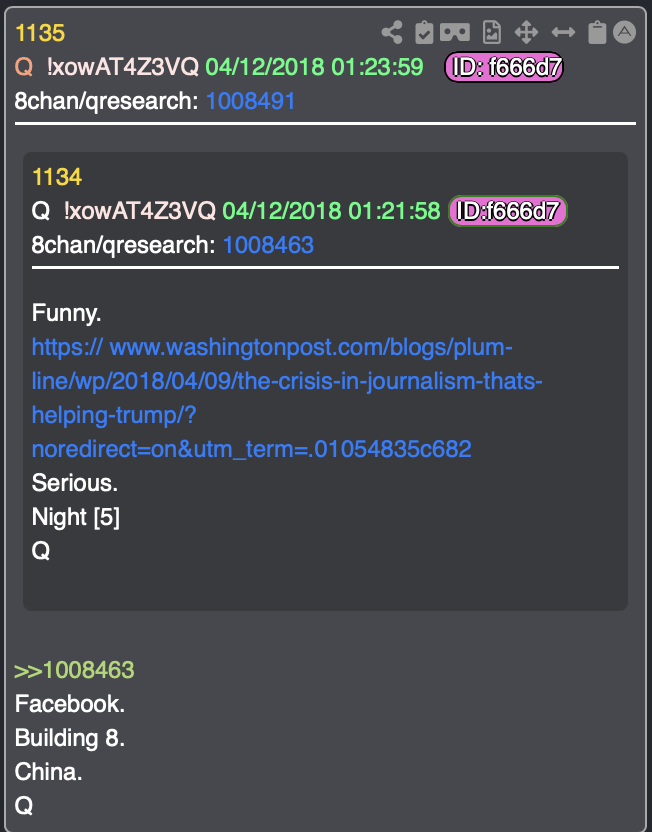
Task: Click the VR goggles icon
Action: point(455,32)
